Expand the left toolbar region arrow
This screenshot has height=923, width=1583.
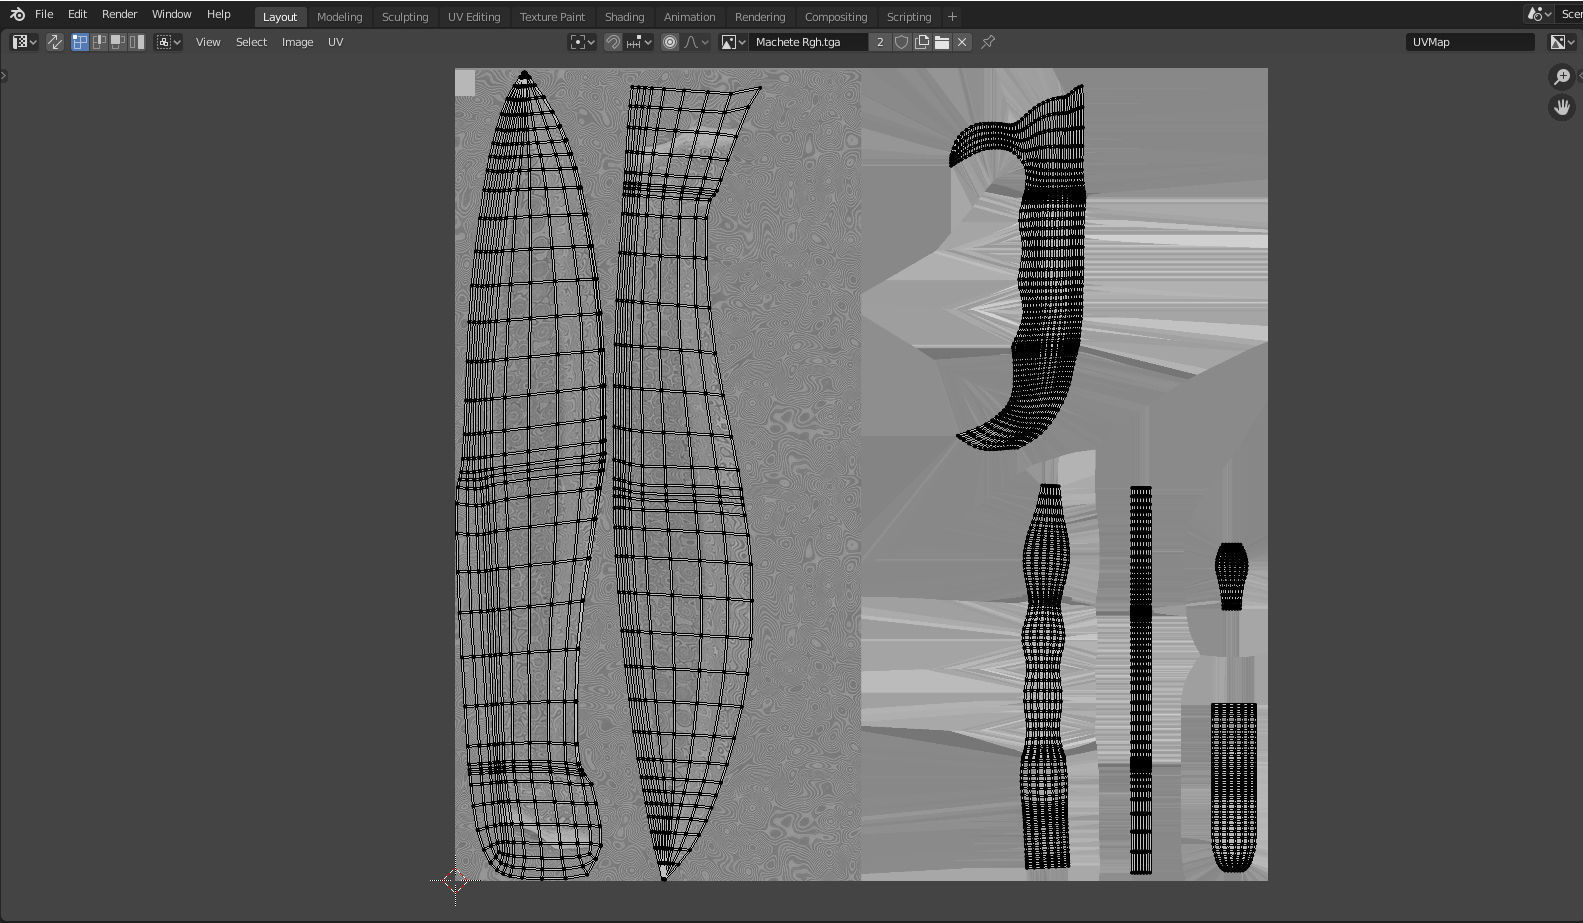click(4, 75)
